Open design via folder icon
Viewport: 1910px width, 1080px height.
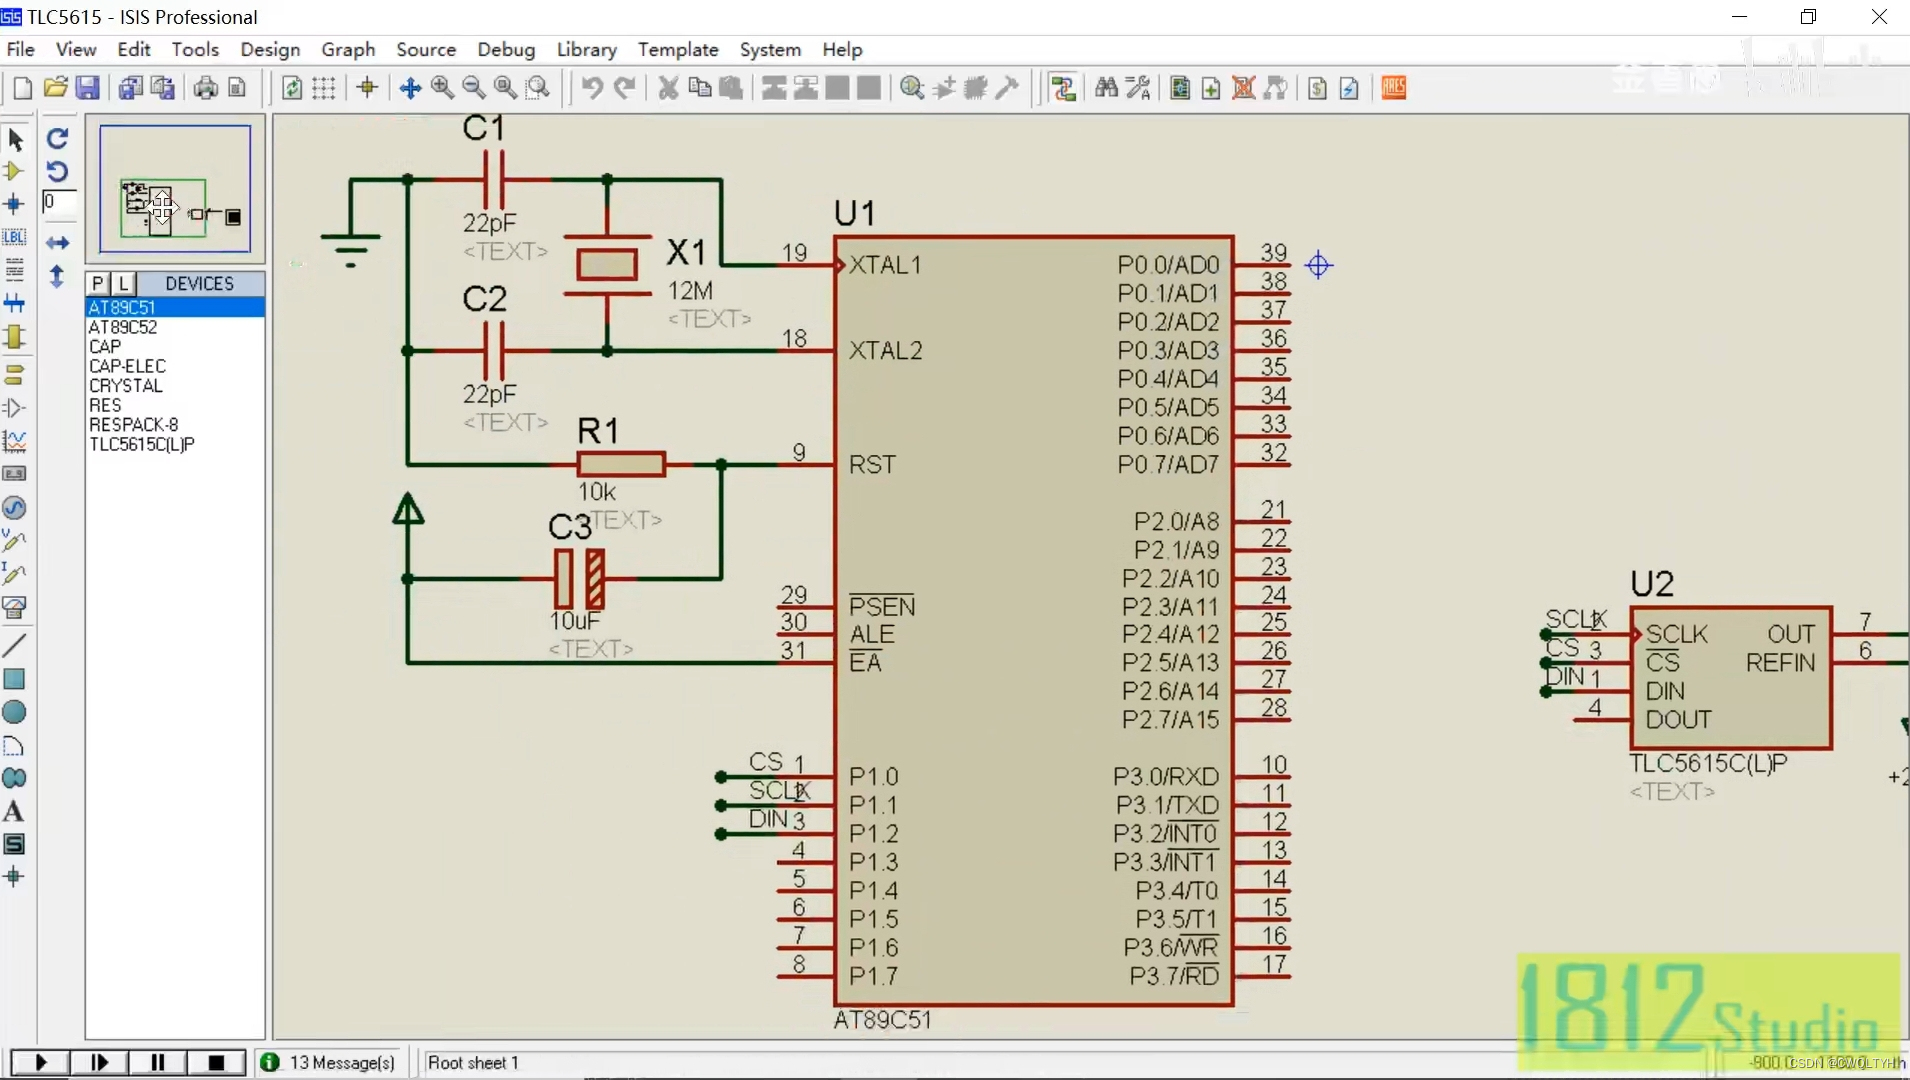click(55, 88)
